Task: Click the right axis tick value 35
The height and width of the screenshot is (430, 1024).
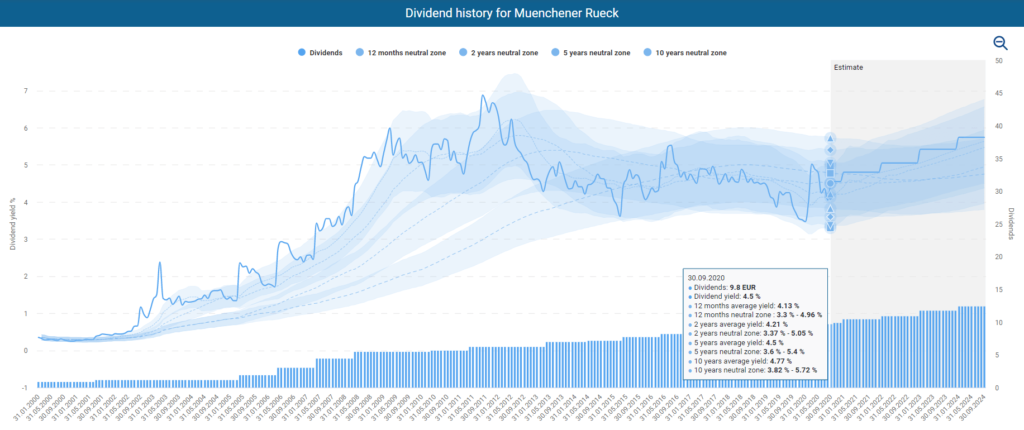Action: coord(999,159)
